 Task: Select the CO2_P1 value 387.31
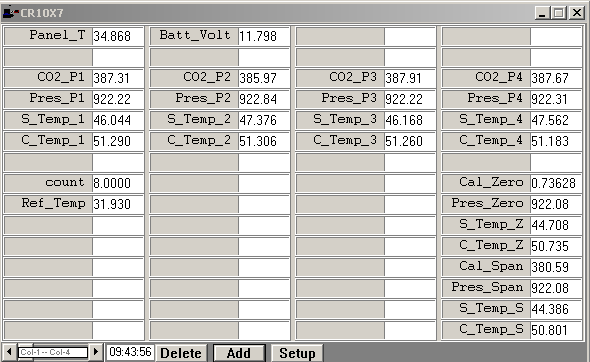point(118,78)
